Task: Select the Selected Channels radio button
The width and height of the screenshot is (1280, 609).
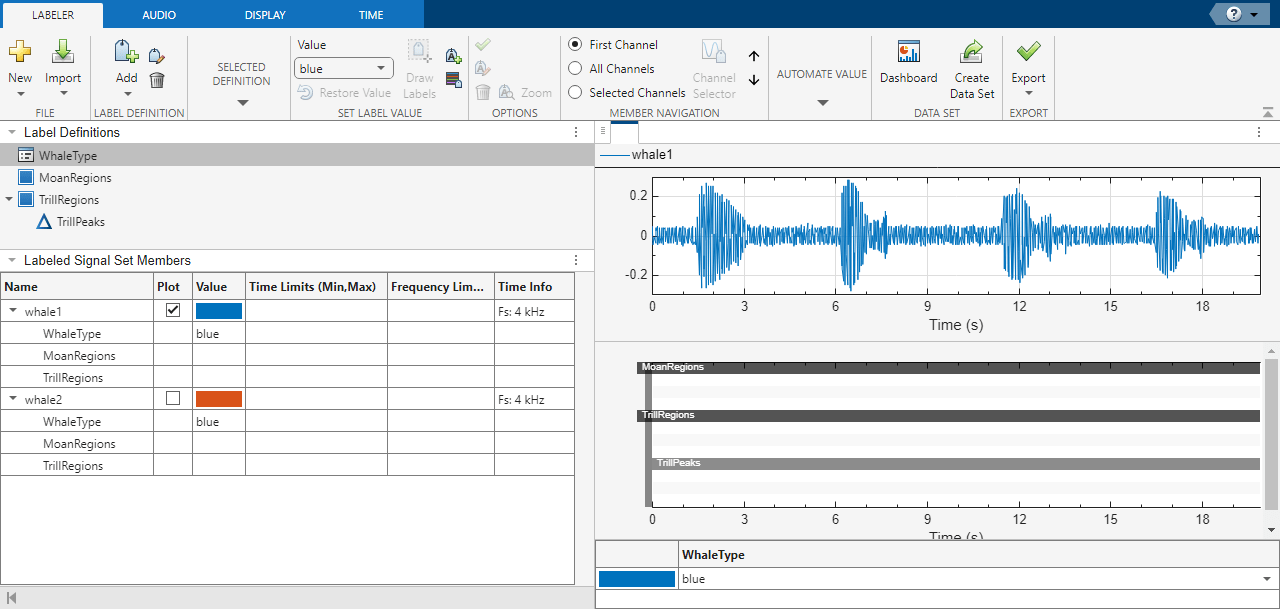Action: click(x=575, y=93)
